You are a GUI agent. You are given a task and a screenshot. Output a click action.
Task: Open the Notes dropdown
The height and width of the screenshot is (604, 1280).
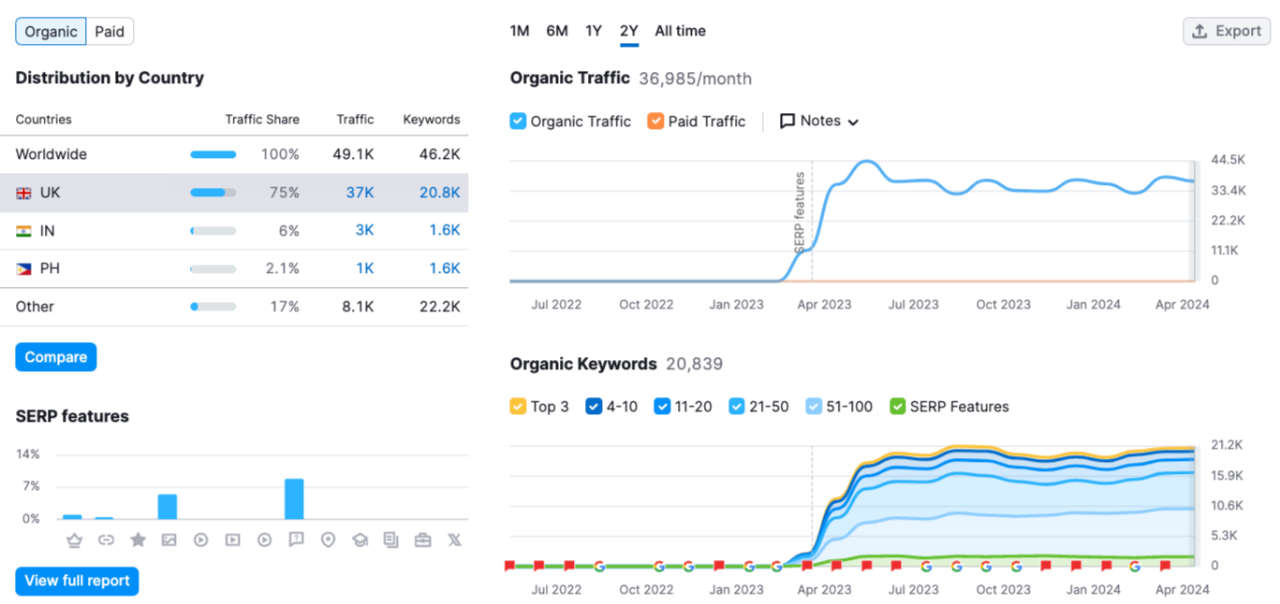pyautogui.click(x=820, y=121)
